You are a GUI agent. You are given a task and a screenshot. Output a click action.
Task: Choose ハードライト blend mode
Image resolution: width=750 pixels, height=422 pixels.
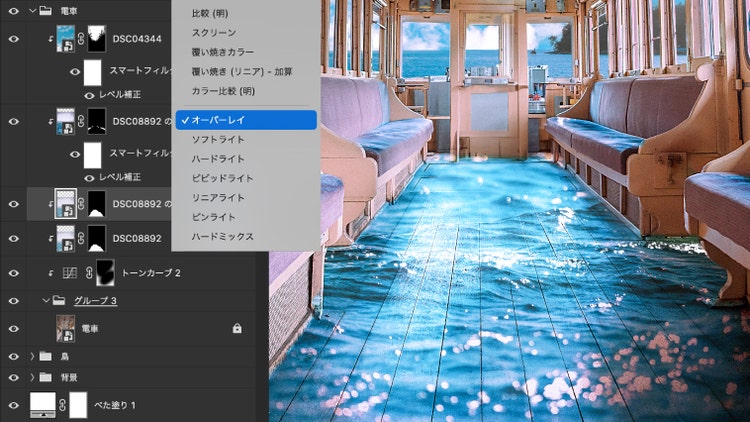218,158
